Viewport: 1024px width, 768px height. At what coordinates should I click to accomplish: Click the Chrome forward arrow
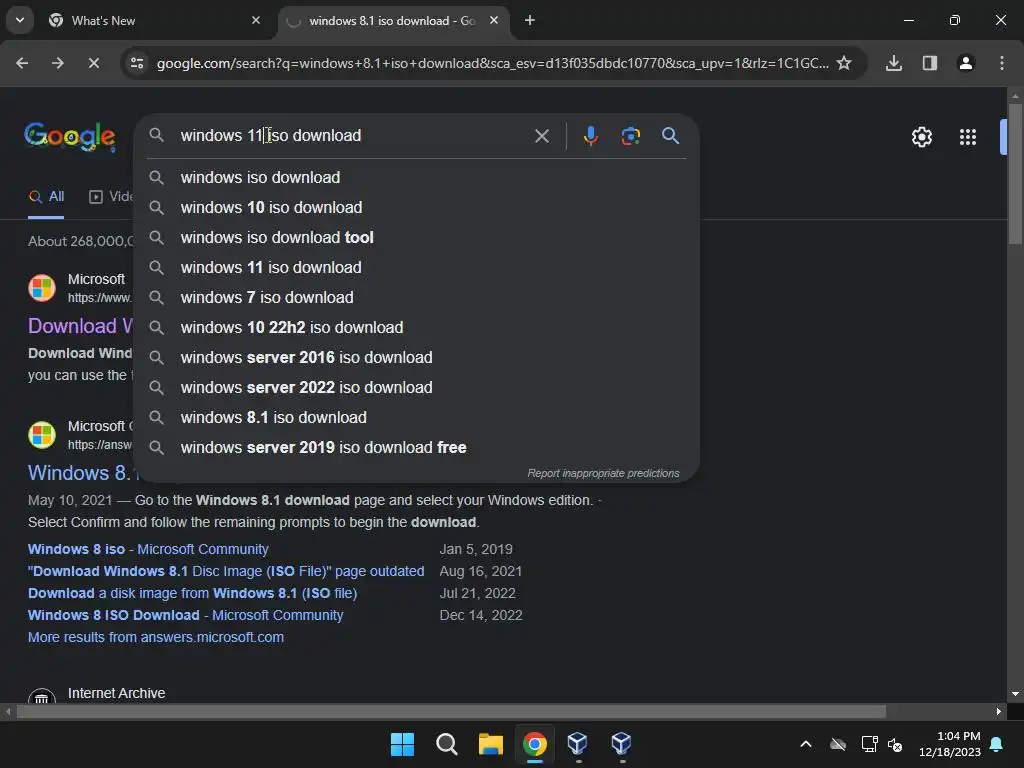pos(58,63)
